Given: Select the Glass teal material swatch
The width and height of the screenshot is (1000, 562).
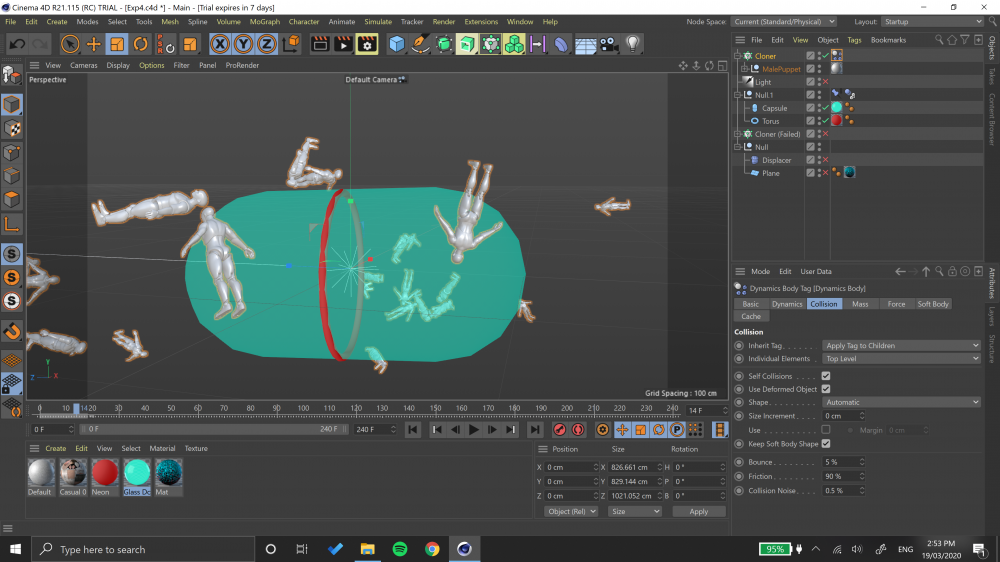Looking at the screenshot, I should (x=136, y=473).
